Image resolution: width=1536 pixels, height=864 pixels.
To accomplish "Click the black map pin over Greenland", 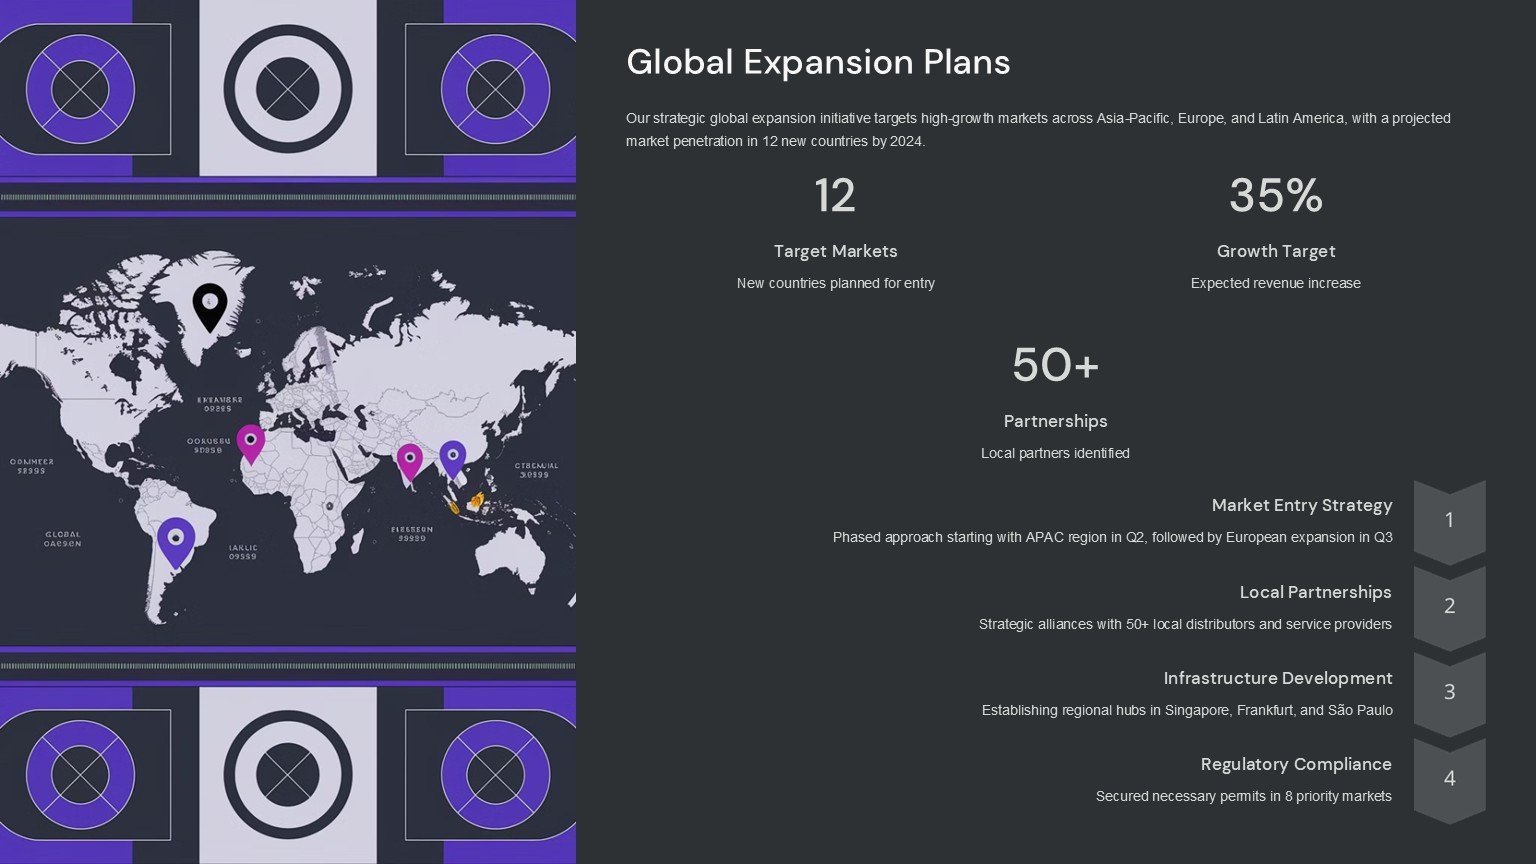I will click(x=210, y=304).
